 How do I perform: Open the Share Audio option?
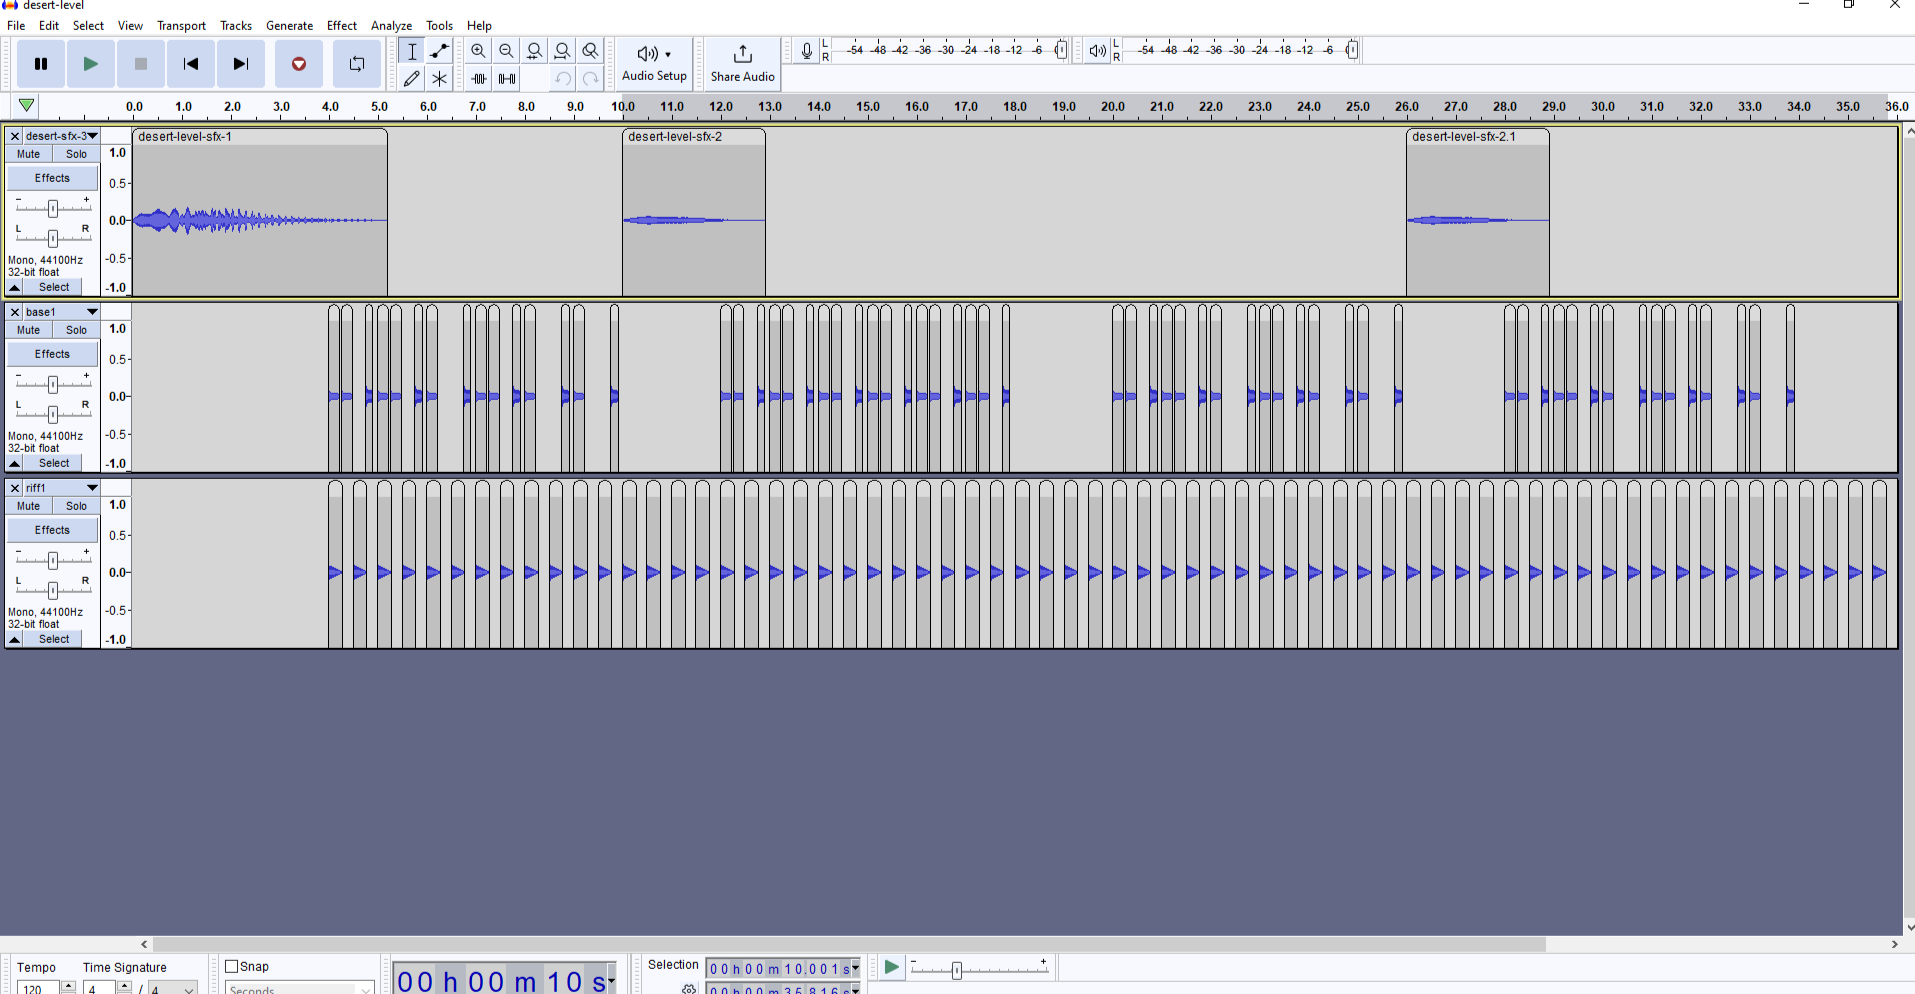(742, 63)
